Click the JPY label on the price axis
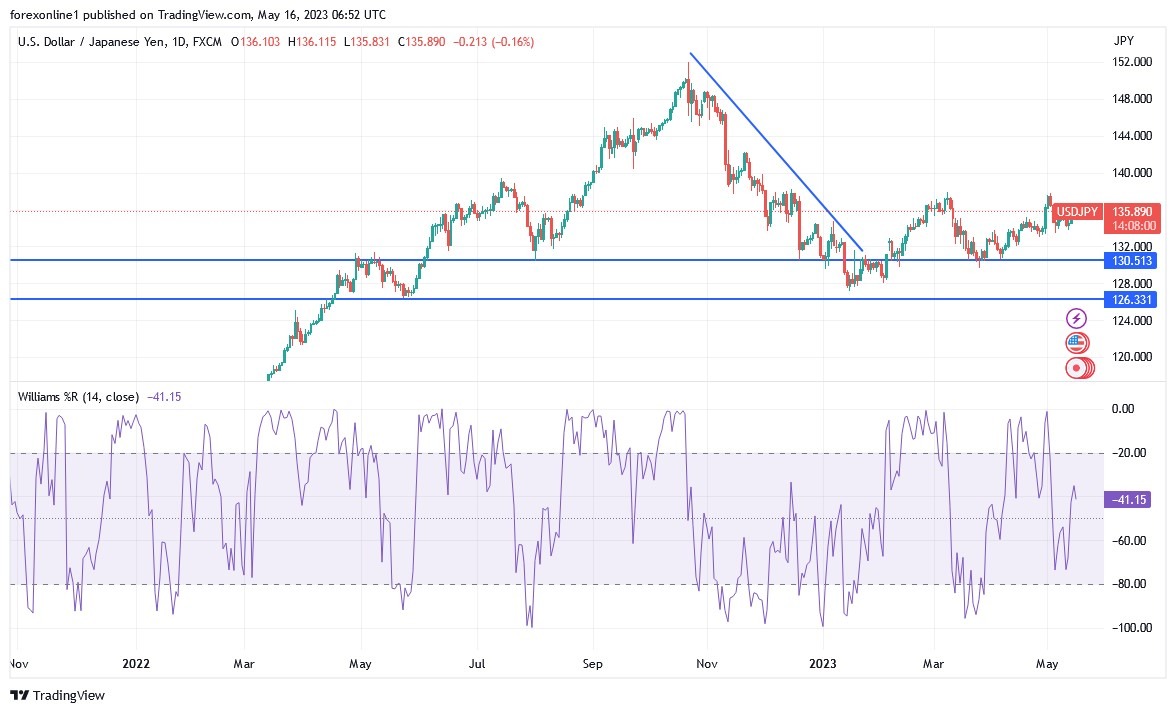Viewport: 1176px width, 713px height. click(1124, 41)
